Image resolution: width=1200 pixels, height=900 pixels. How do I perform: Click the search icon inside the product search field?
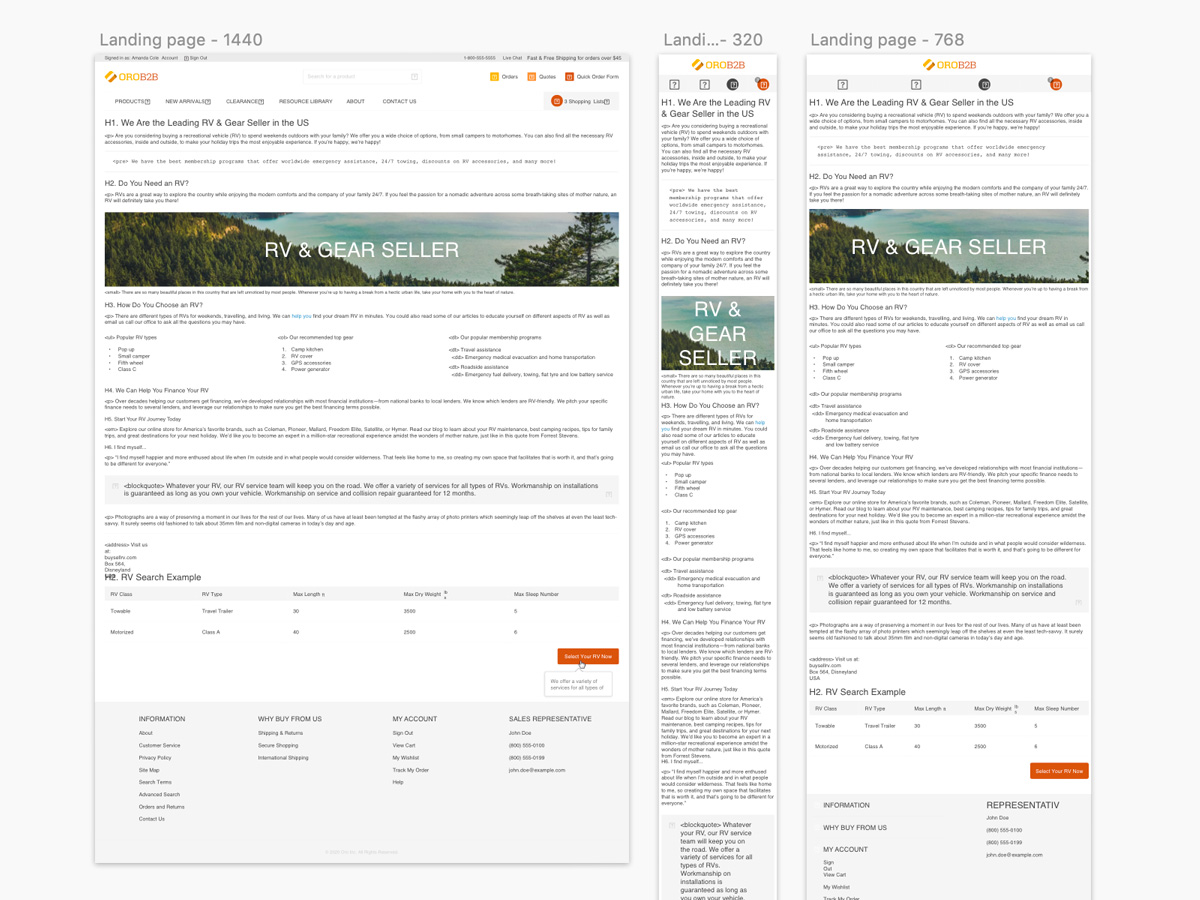pos(414,77)
